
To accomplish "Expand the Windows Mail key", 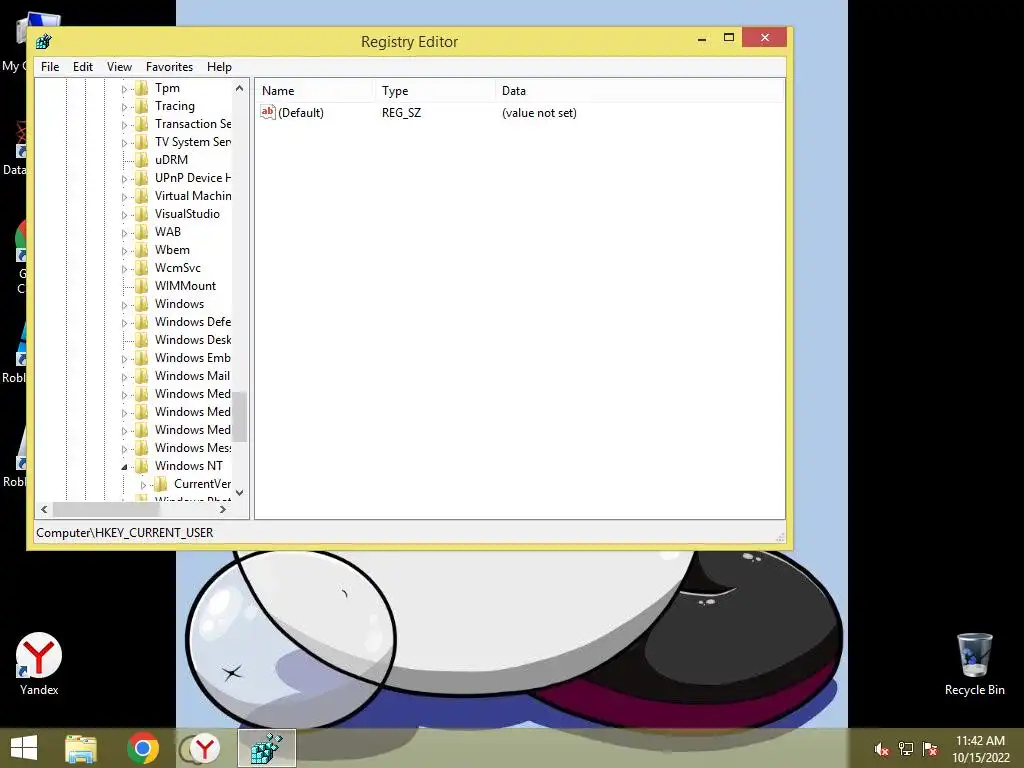I will click(124, 377).
